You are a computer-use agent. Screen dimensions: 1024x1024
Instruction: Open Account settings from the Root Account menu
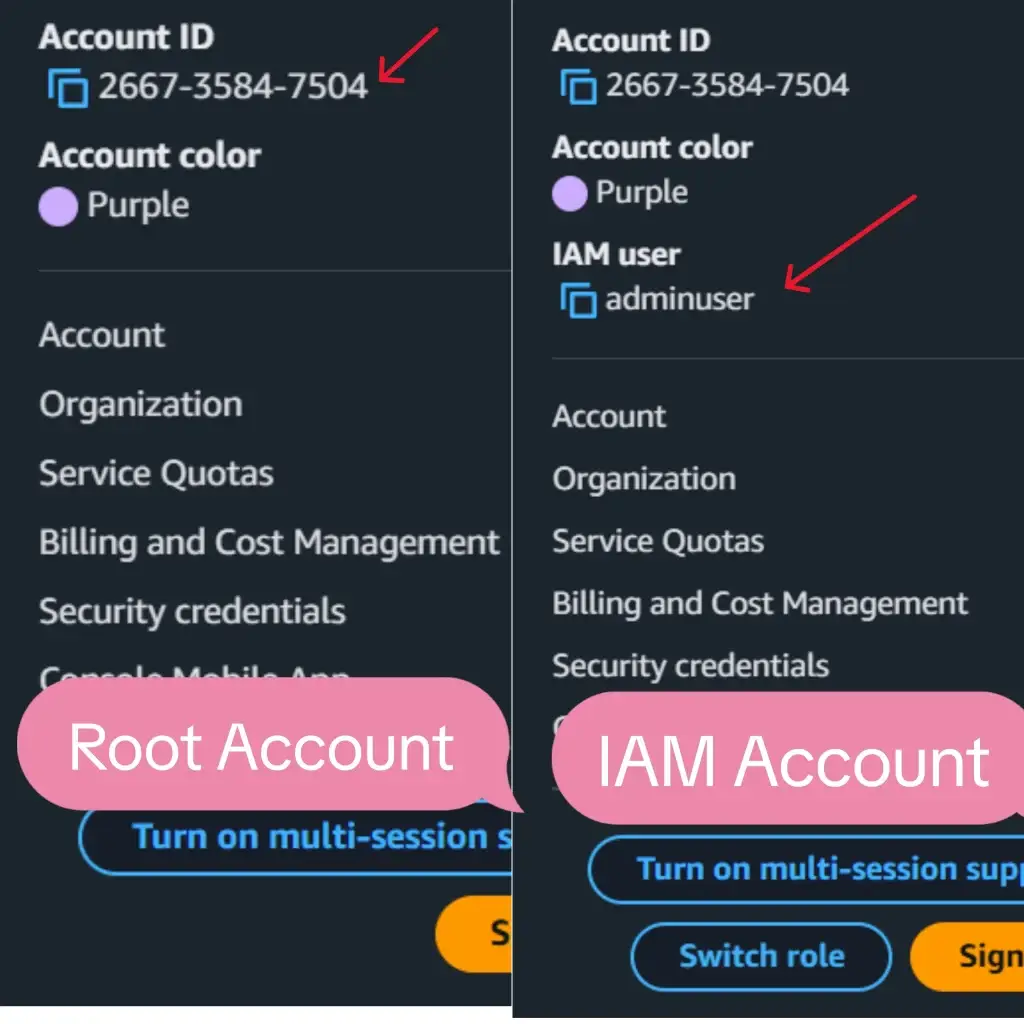pyautogui.click(x=100, y=335)
